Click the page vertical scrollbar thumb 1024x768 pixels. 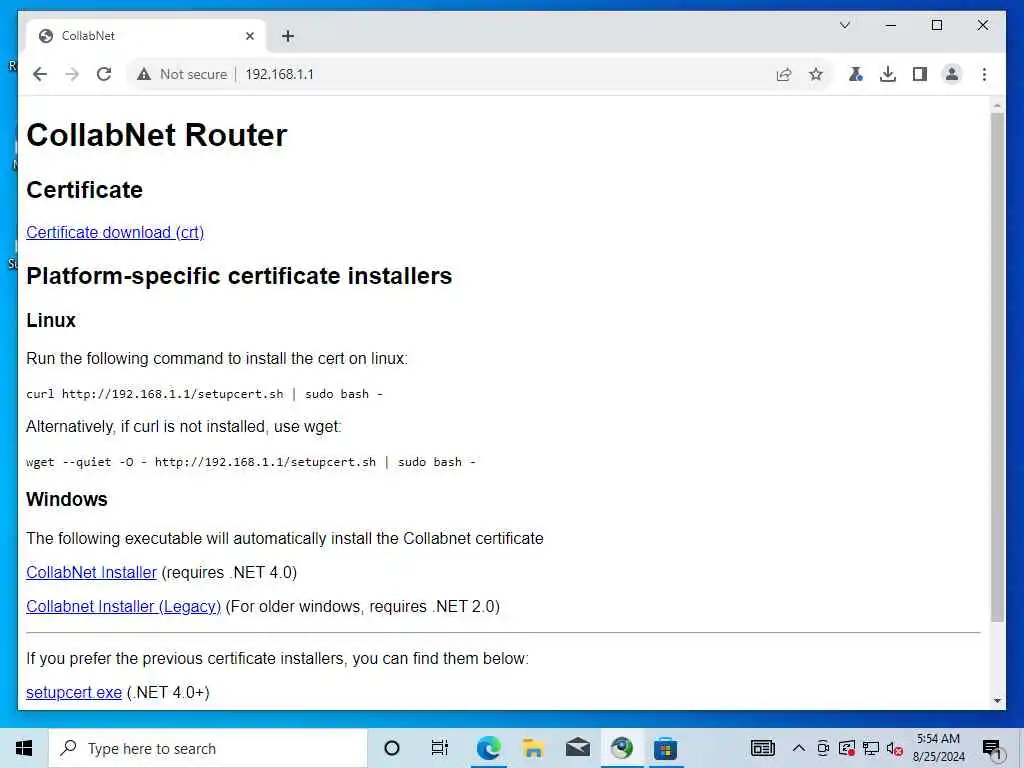(997, 367)
